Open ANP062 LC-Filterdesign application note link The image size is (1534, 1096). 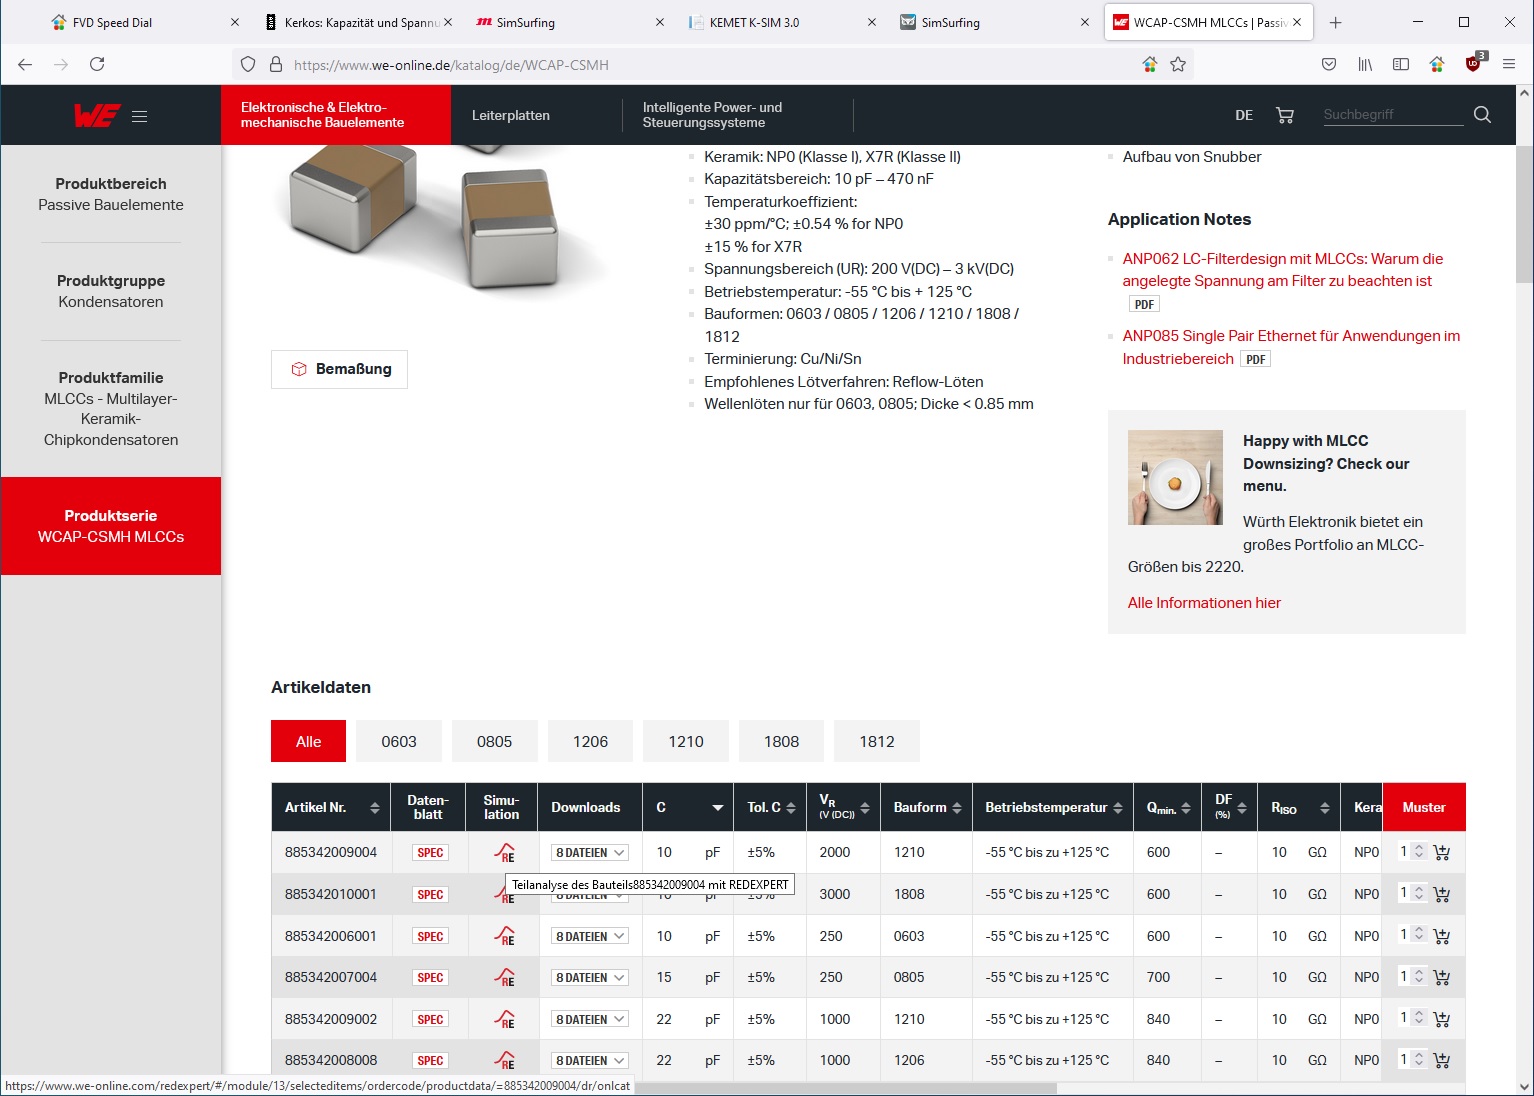tap(1282, 270)
